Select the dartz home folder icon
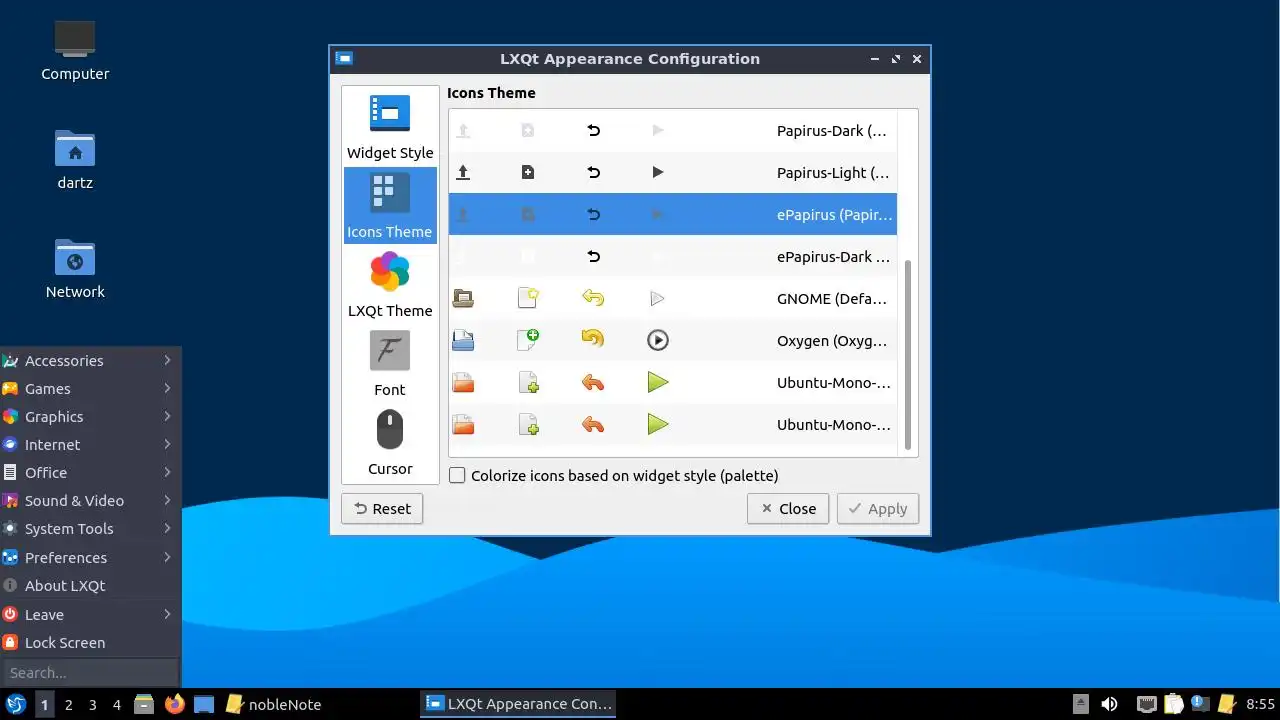 tap(75, 160)
